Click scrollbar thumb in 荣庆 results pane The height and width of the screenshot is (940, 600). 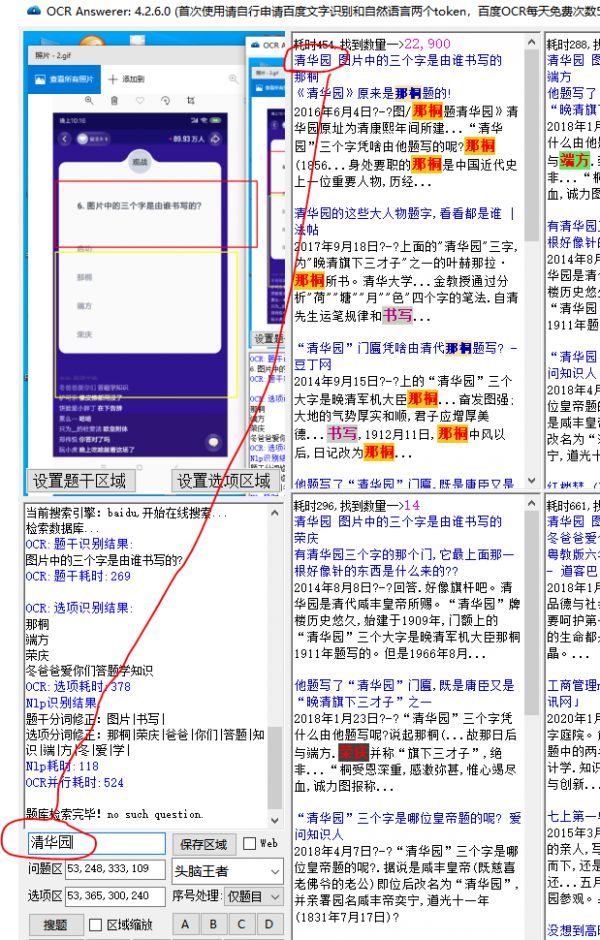[531, 614]
